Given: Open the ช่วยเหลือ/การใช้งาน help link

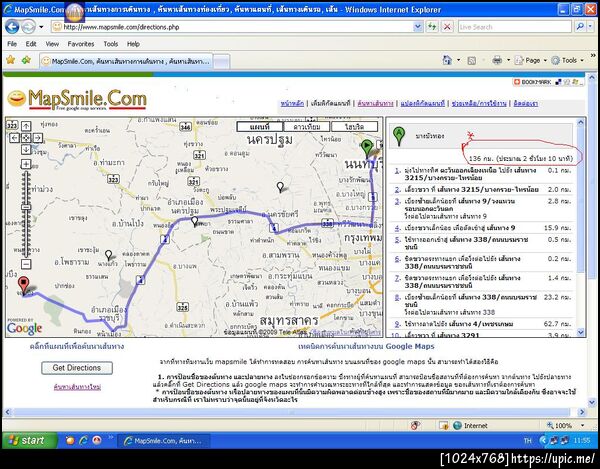Looking at the screenshot, I should pos(479,104).
